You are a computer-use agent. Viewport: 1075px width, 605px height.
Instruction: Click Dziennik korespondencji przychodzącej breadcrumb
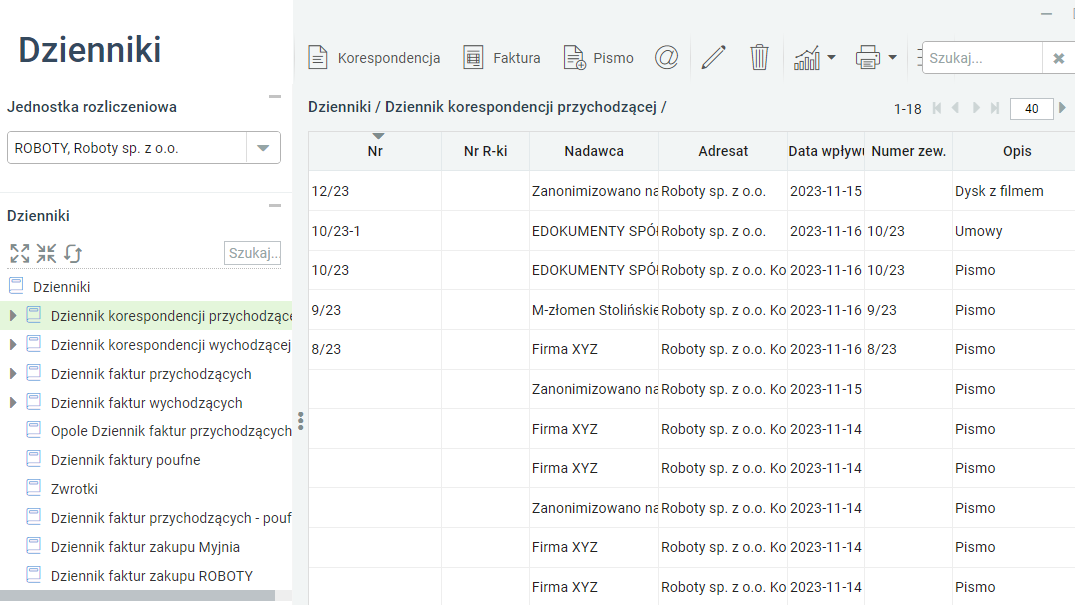tap(520, 107)
